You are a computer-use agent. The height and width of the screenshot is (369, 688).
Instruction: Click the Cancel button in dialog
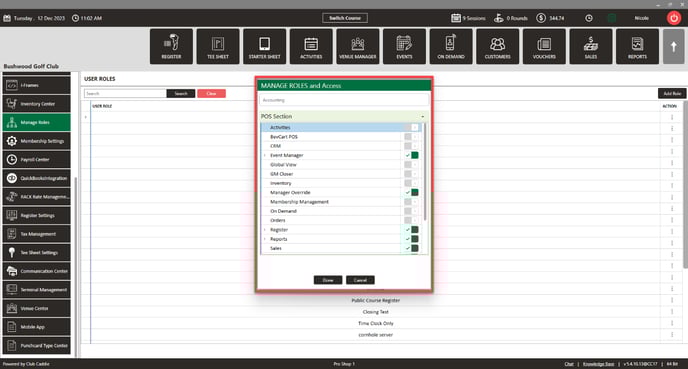coord(360,280)
